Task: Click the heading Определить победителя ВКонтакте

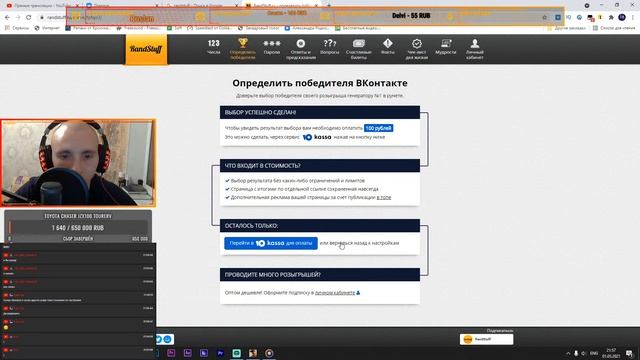Action: click(x=320, y=83)
